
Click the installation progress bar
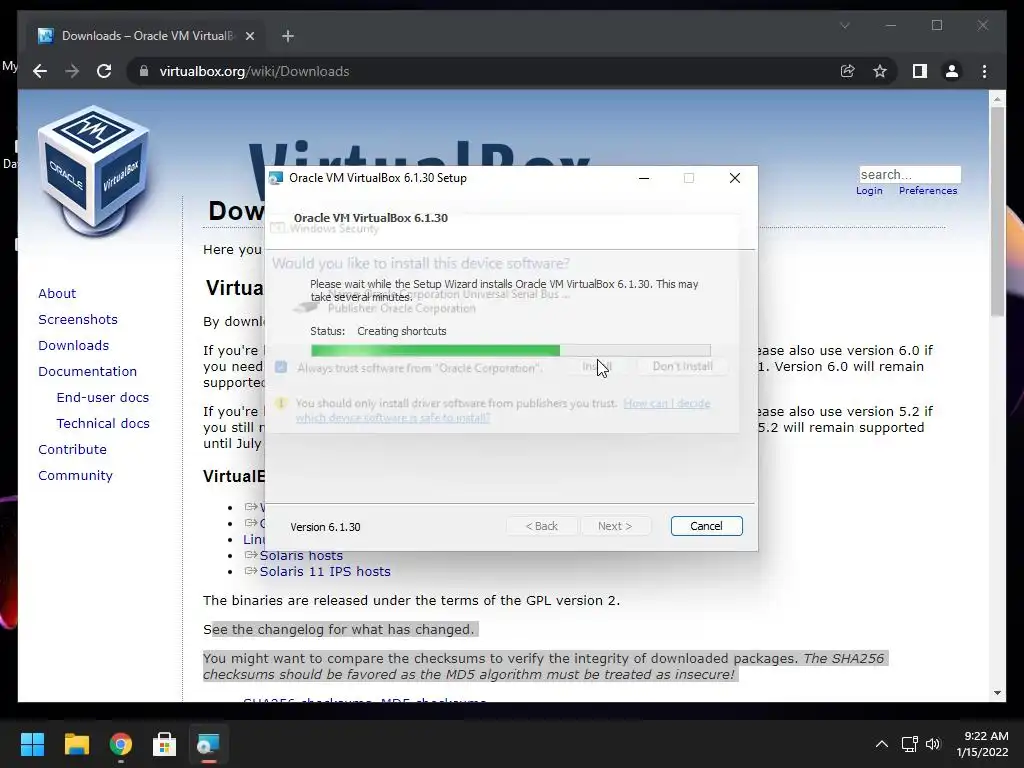(x=511, y=351)
